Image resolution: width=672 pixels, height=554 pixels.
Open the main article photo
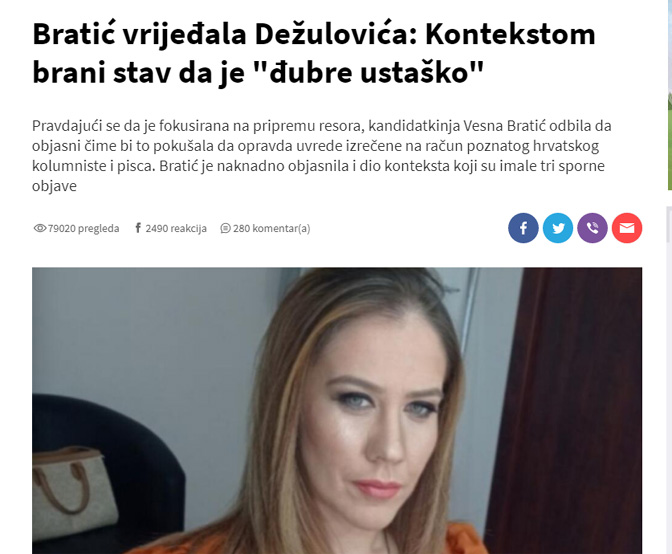(337, 410)
